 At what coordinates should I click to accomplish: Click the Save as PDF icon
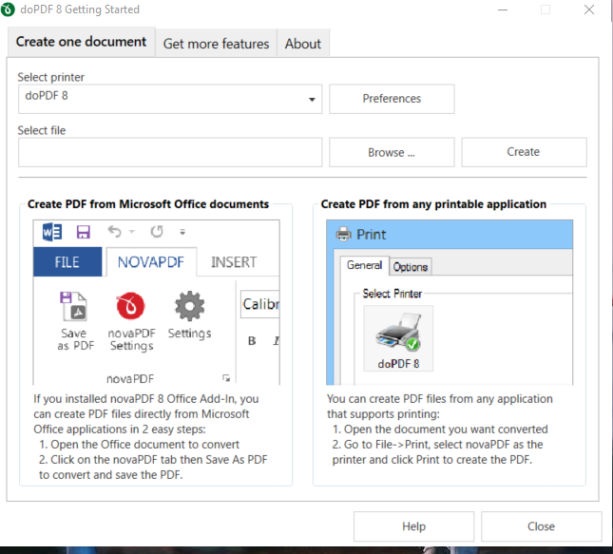(x=74, y=306)
